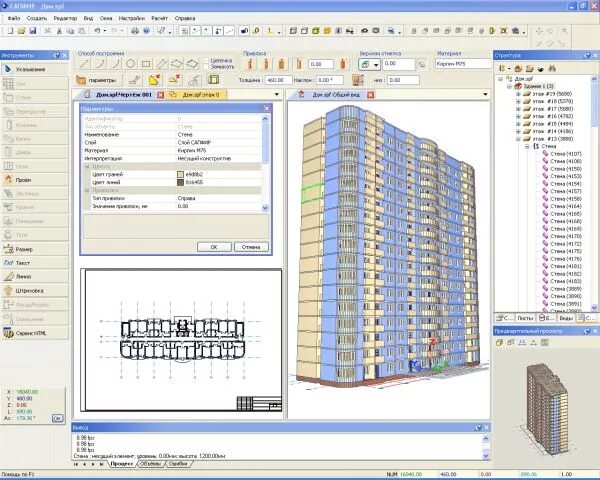Click the green wireframe box icon beside параметры

tap(214, 80)
